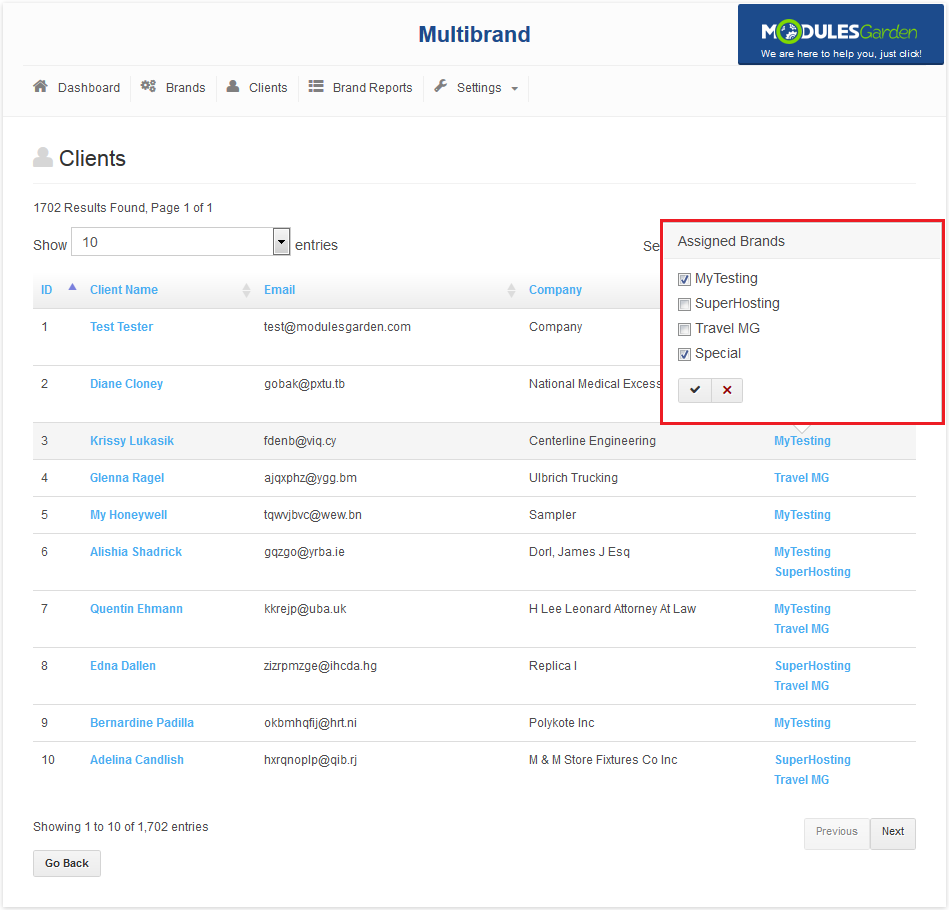
Task: Click company M & M Store Fixtures Co Inc
Action: coord(603,760)
